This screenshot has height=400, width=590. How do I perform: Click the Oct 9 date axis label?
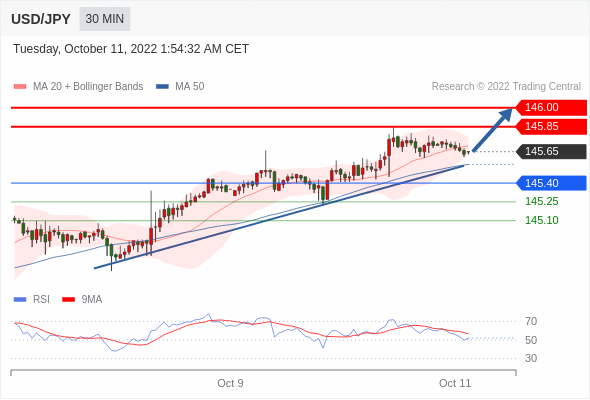[x=230, y=383]
